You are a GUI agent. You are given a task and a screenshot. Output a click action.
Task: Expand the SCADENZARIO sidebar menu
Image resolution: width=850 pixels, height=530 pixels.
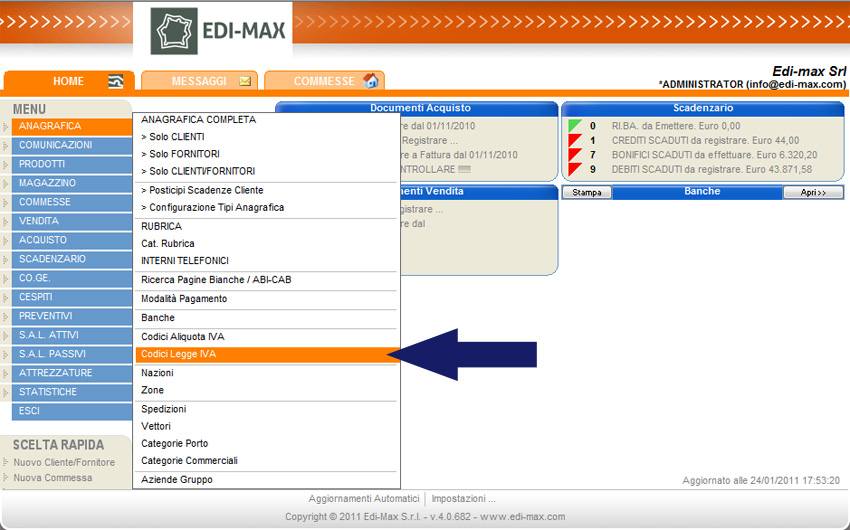(52, 259)
